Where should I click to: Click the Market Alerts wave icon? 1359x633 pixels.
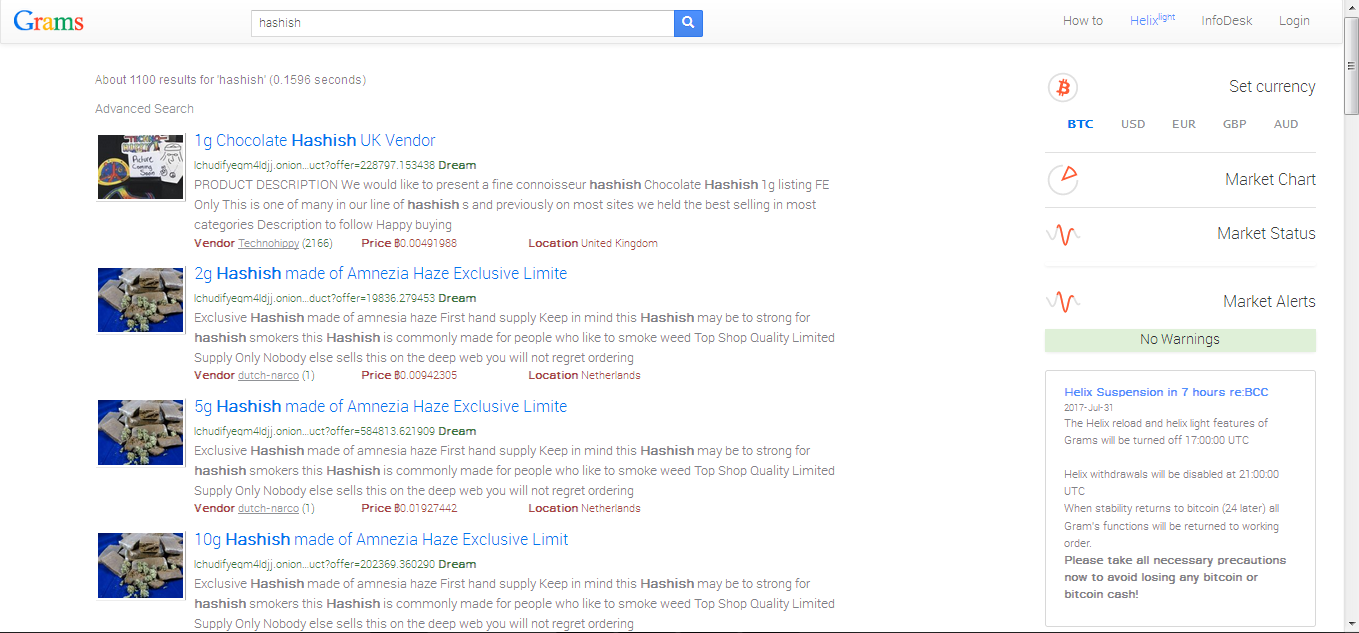click(x=1063, y=301)
